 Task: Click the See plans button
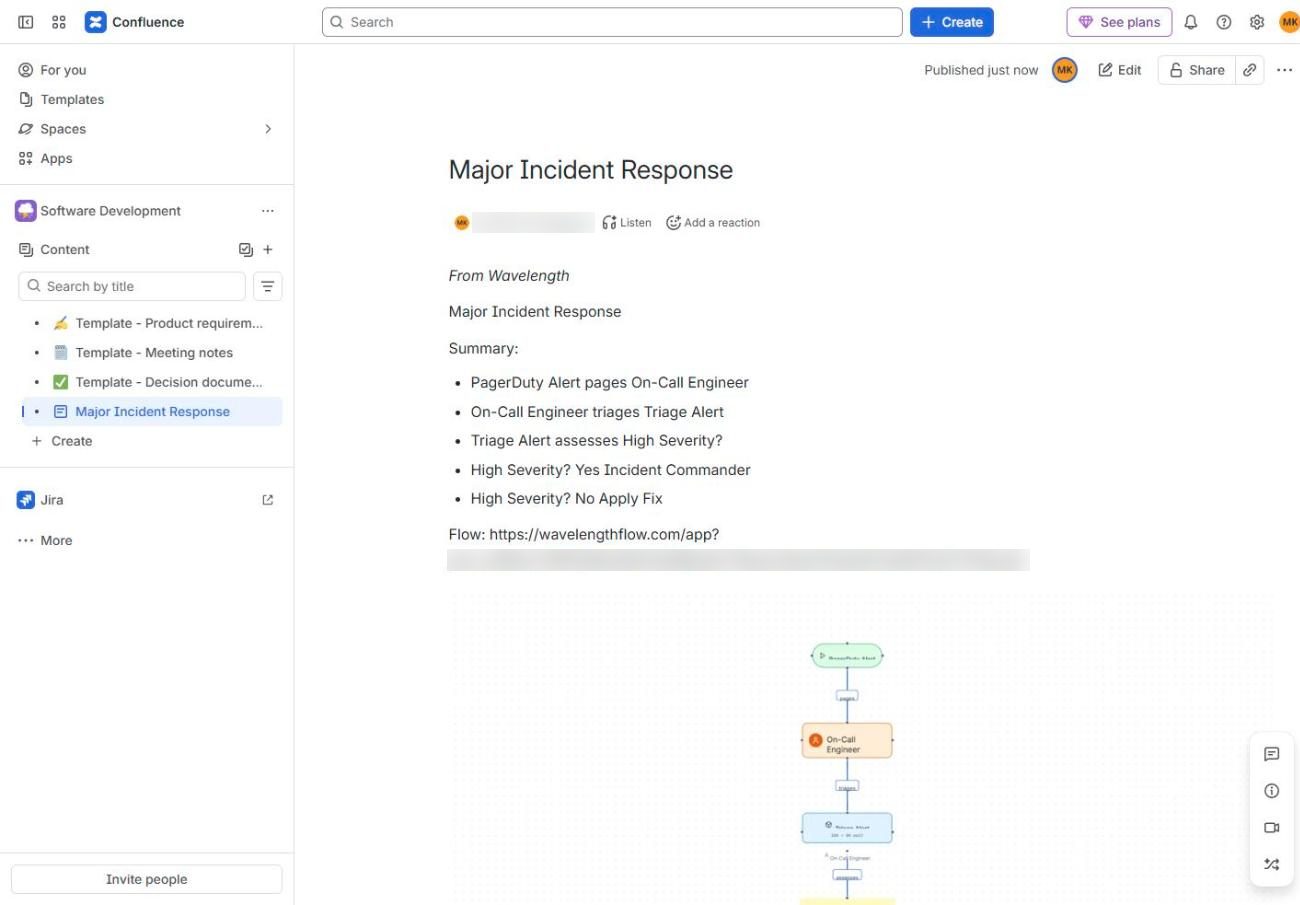[1119, 22]
